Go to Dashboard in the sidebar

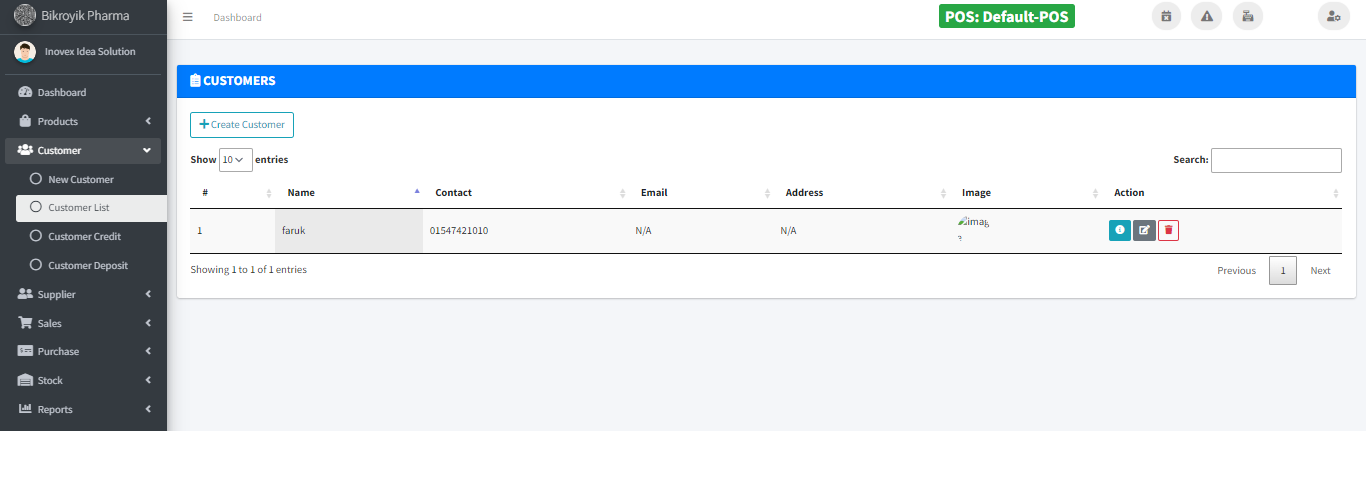tap(62, 93)
